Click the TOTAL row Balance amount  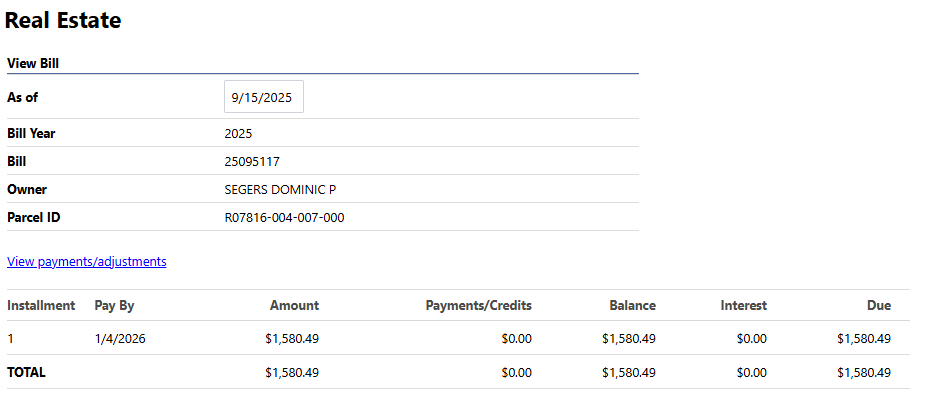[x=629, y=373]
